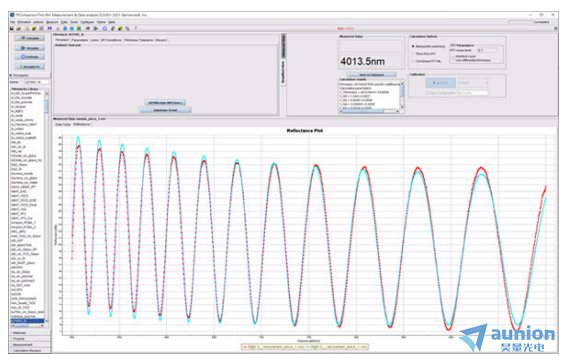The height and width of the screenshot is (363, 567).
Task: Click the question mark help icon
Action: click(136, 28)
